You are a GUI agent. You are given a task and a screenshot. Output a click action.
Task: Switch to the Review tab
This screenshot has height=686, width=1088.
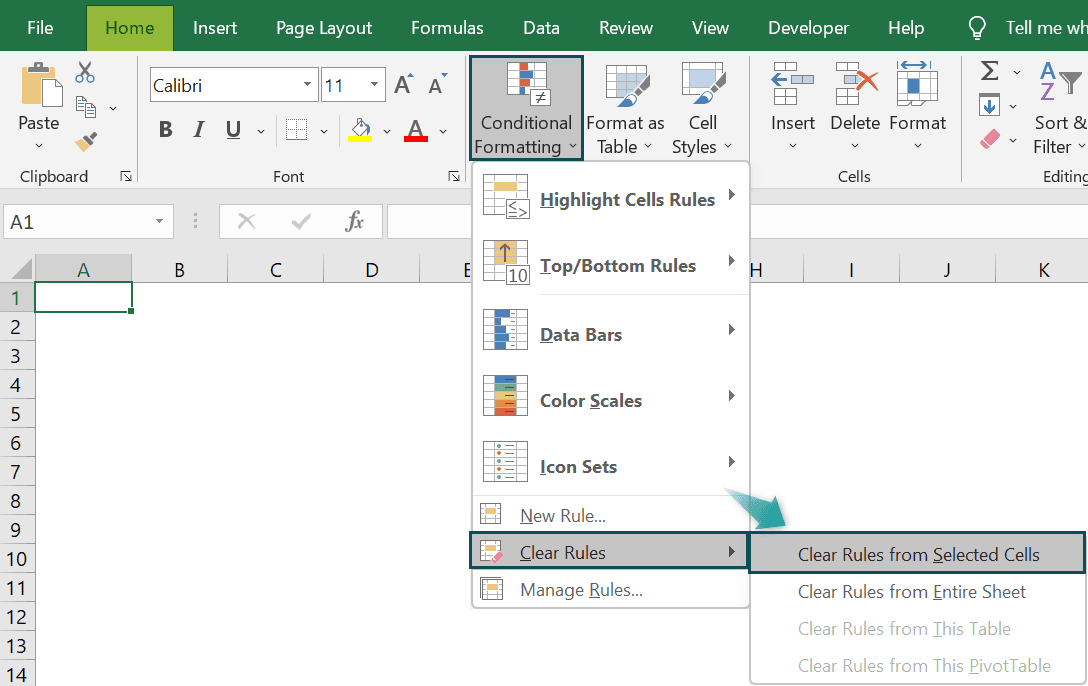[626, 28]
